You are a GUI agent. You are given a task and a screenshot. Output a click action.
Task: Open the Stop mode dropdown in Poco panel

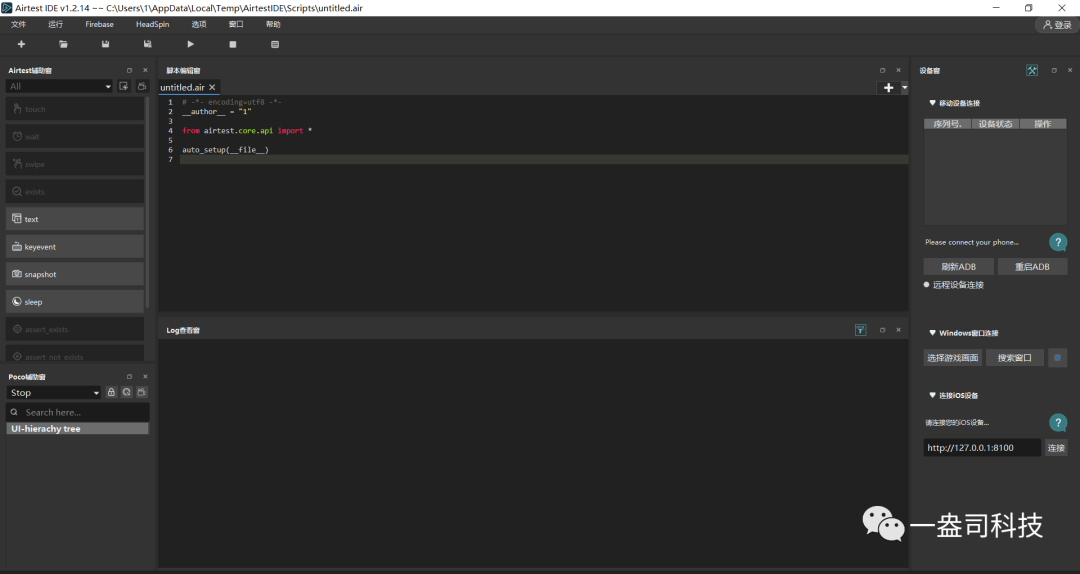coord(54,393)
